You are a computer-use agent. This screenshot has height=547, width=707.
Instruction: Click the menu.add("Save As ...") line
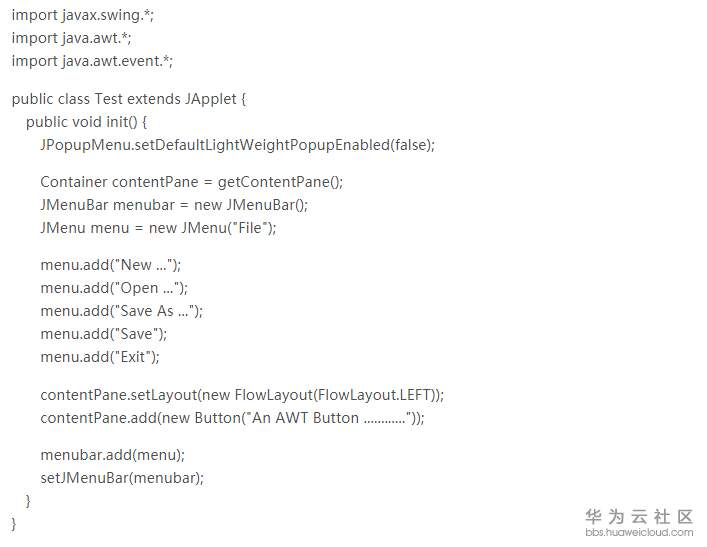(x=121, y=311)
